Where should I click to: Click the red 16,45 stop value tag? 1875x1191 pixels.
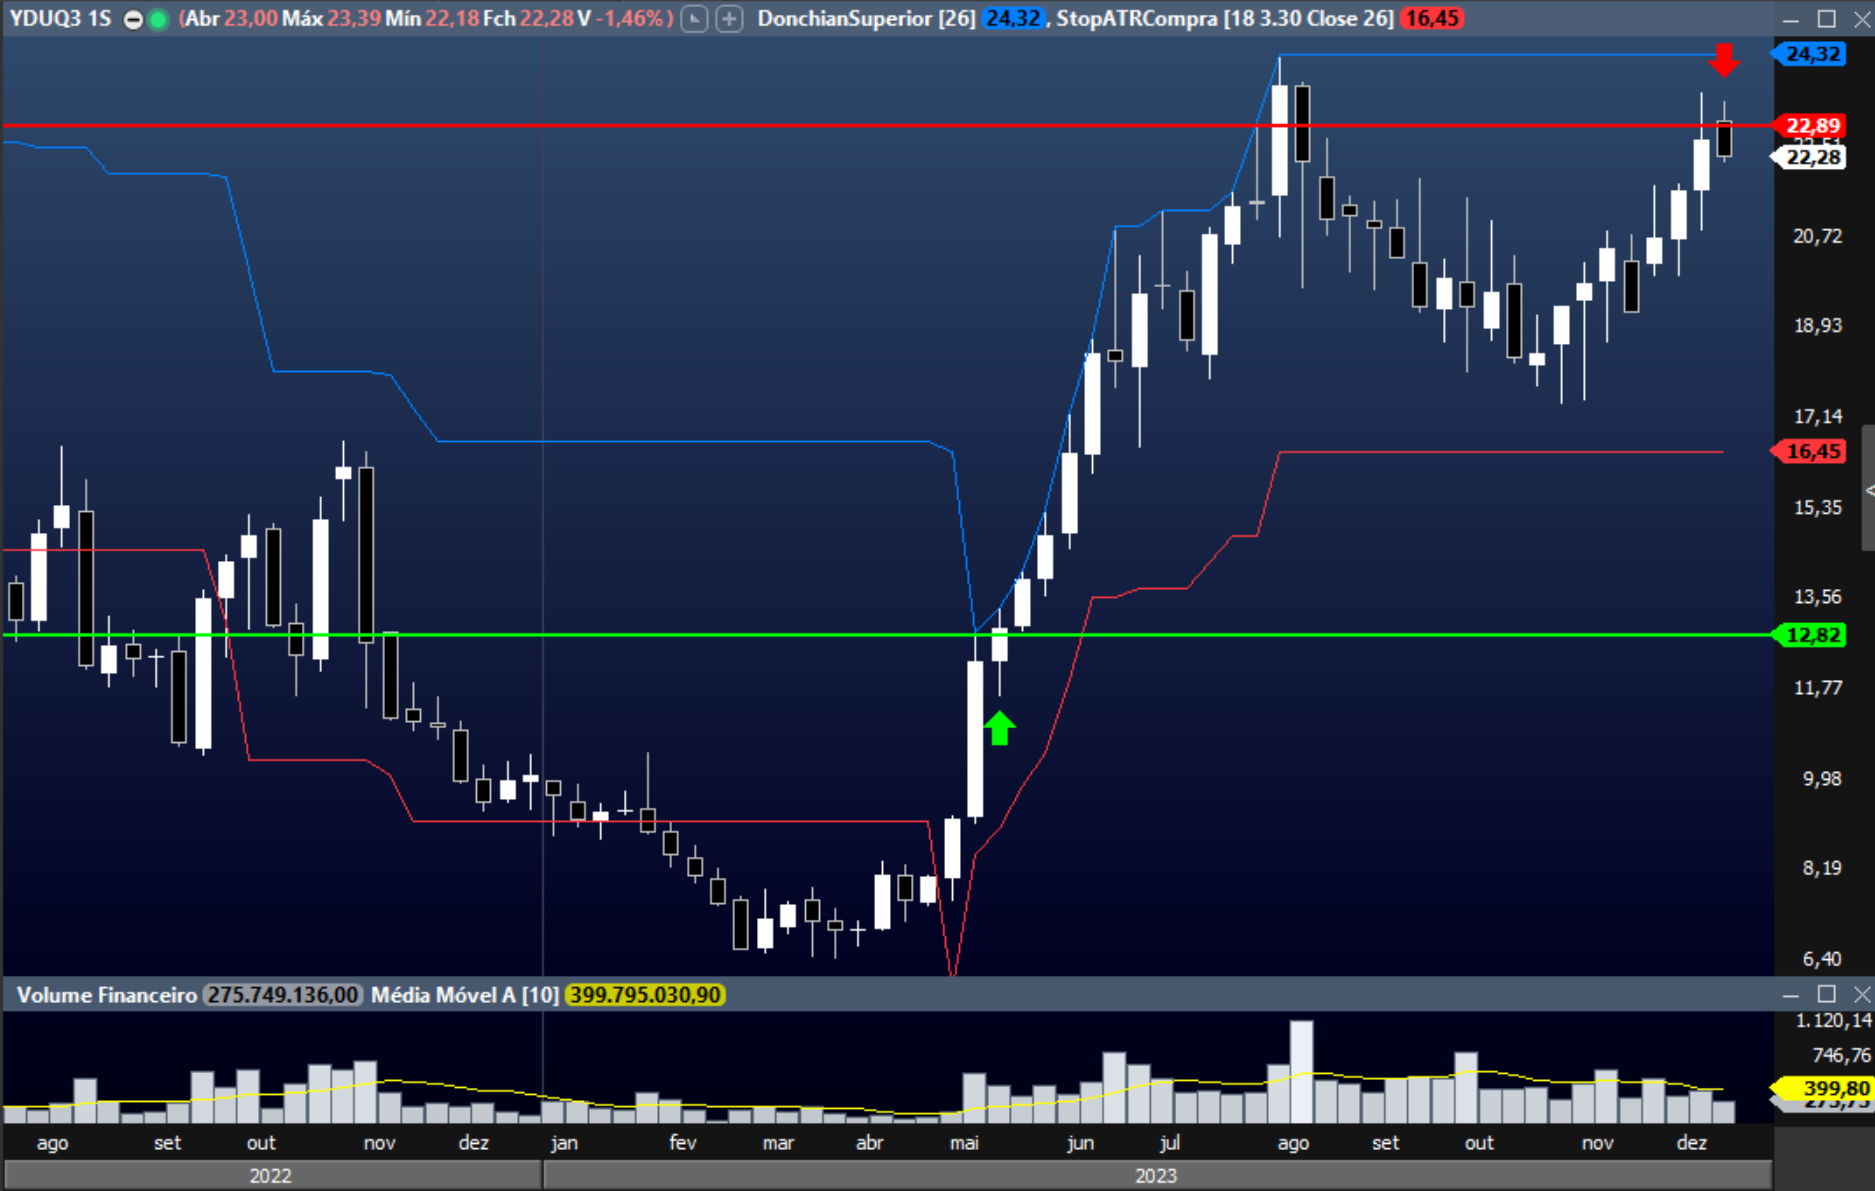(x=1812, y=452)
